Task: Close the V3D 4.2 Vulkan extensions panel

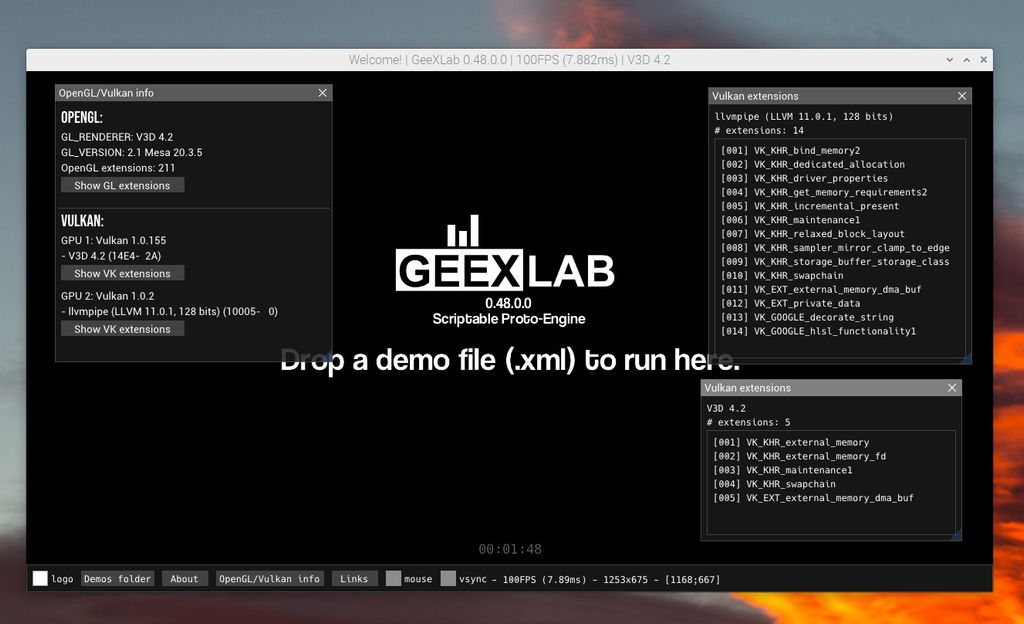Action: (952, 388)
